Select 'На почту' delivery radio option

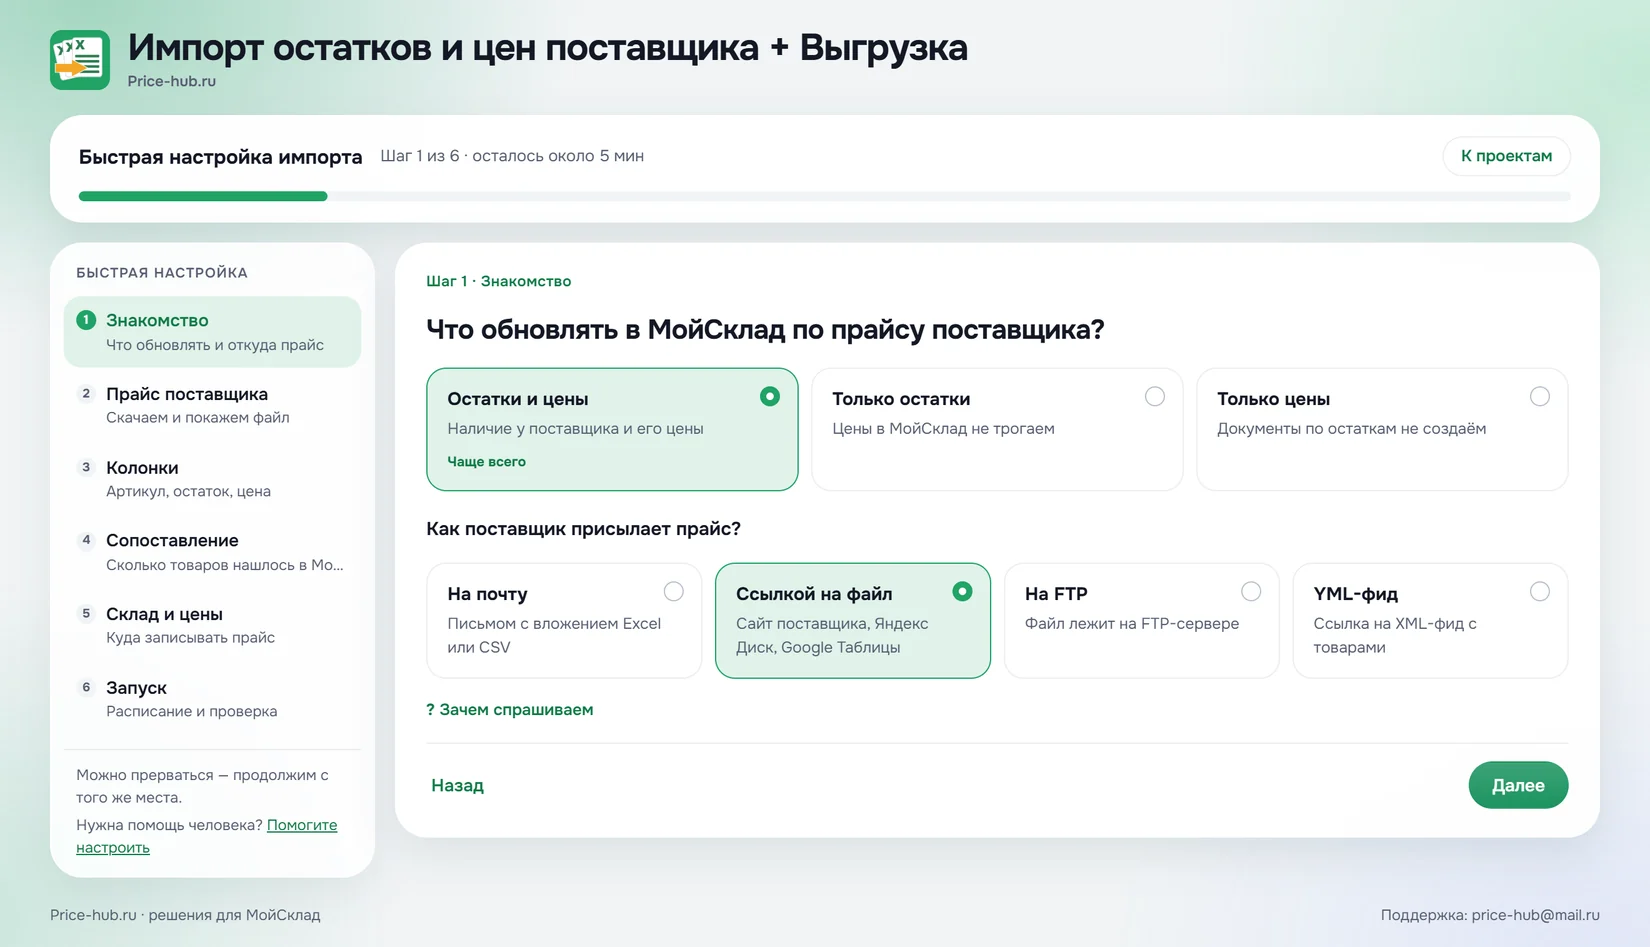[564, 621]
